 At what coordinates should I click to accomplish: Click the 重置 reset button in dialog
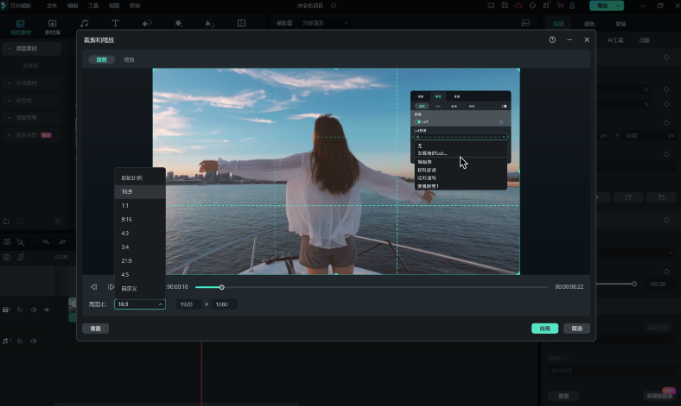(96, 328)
